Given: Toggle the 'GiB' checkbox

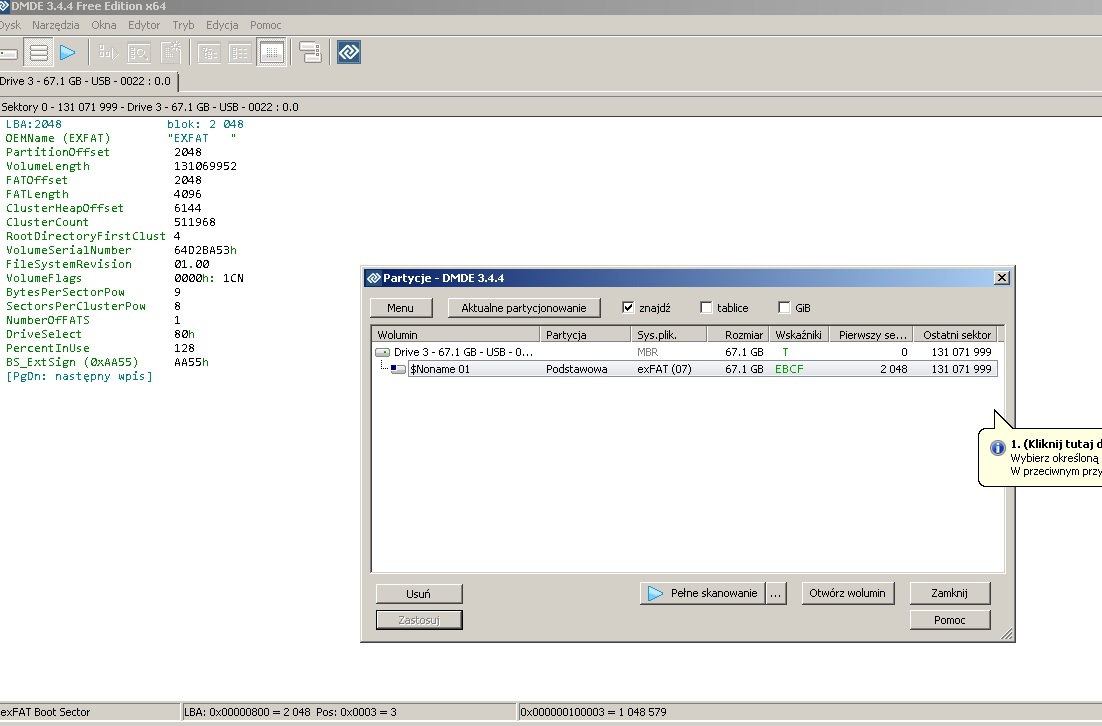Looking at the screenshot, I should [784, 307].
